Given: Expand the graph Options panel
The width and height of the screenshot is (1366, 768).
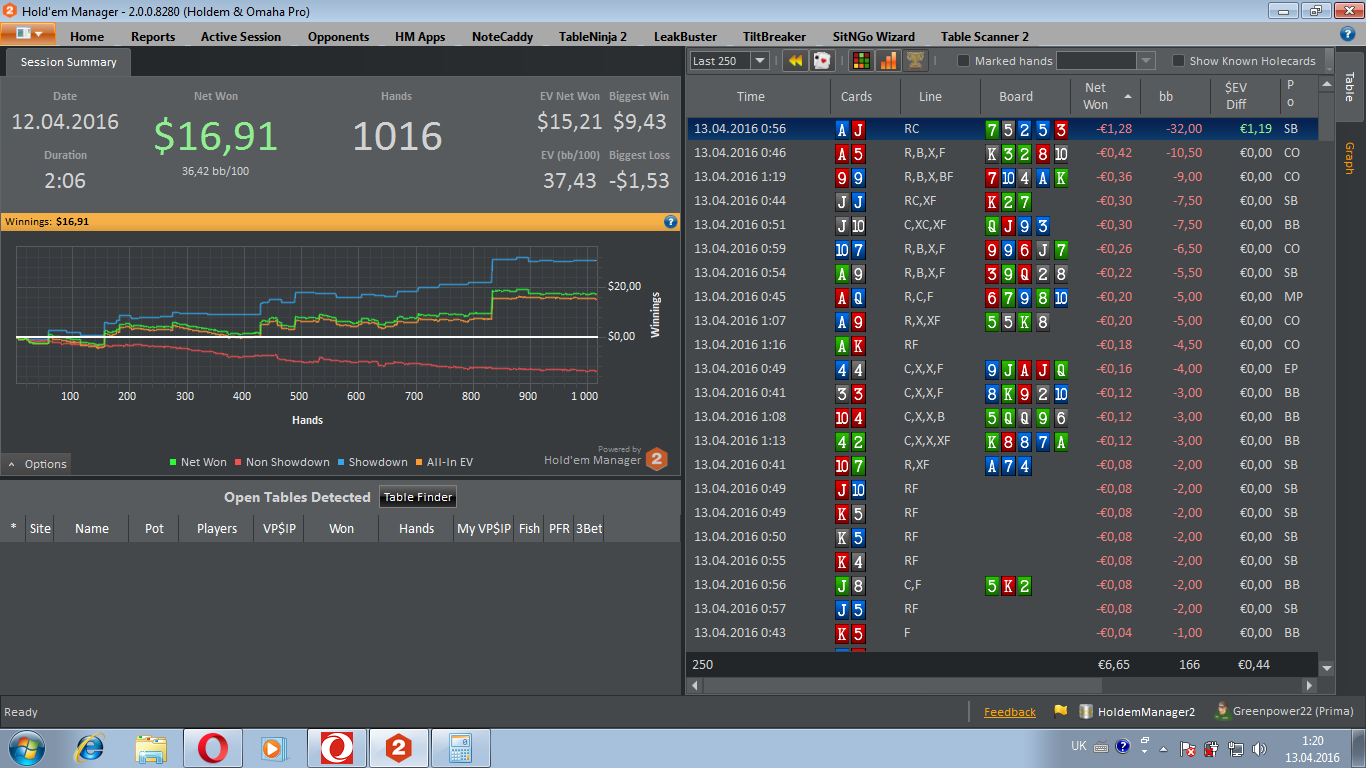Looking at the screenshot, I should [37, 464].
